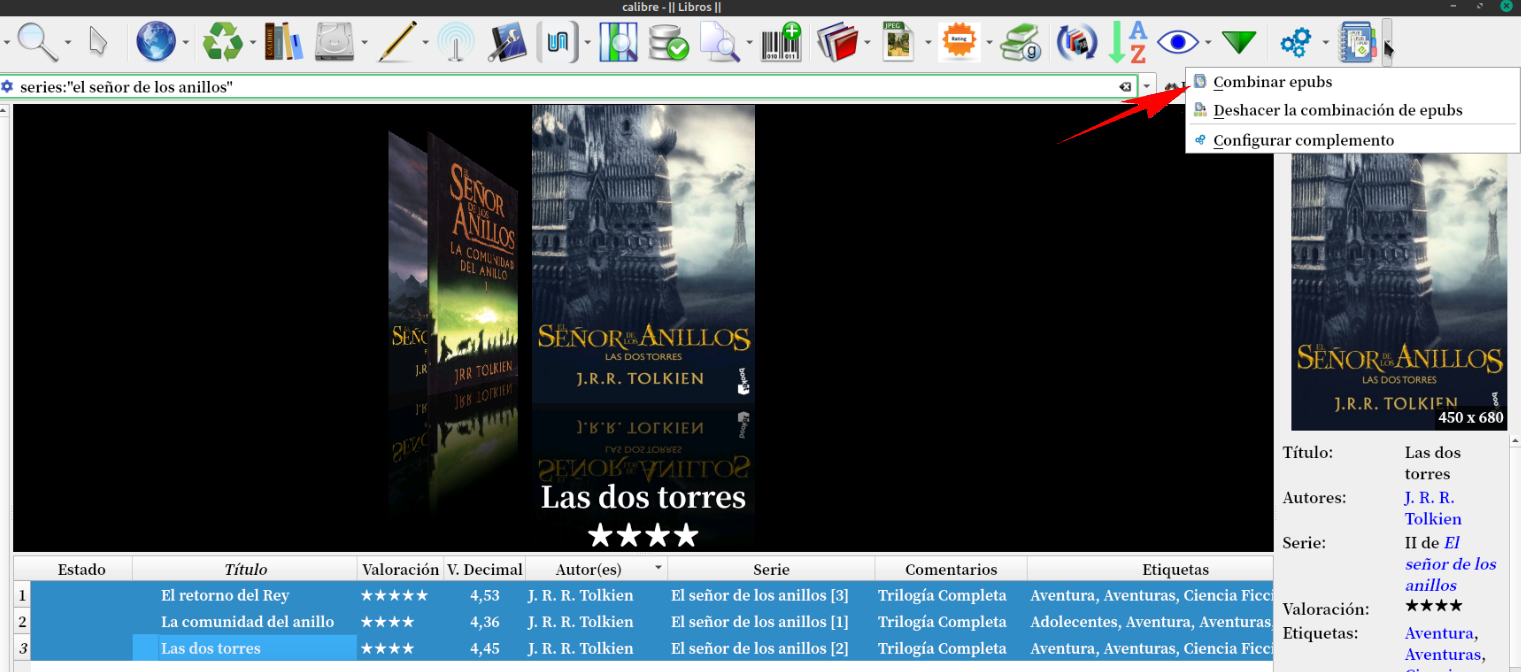Select Las dos torres title cell
The height and width of the screenshot is (672, 1521).
pos(245,648)
